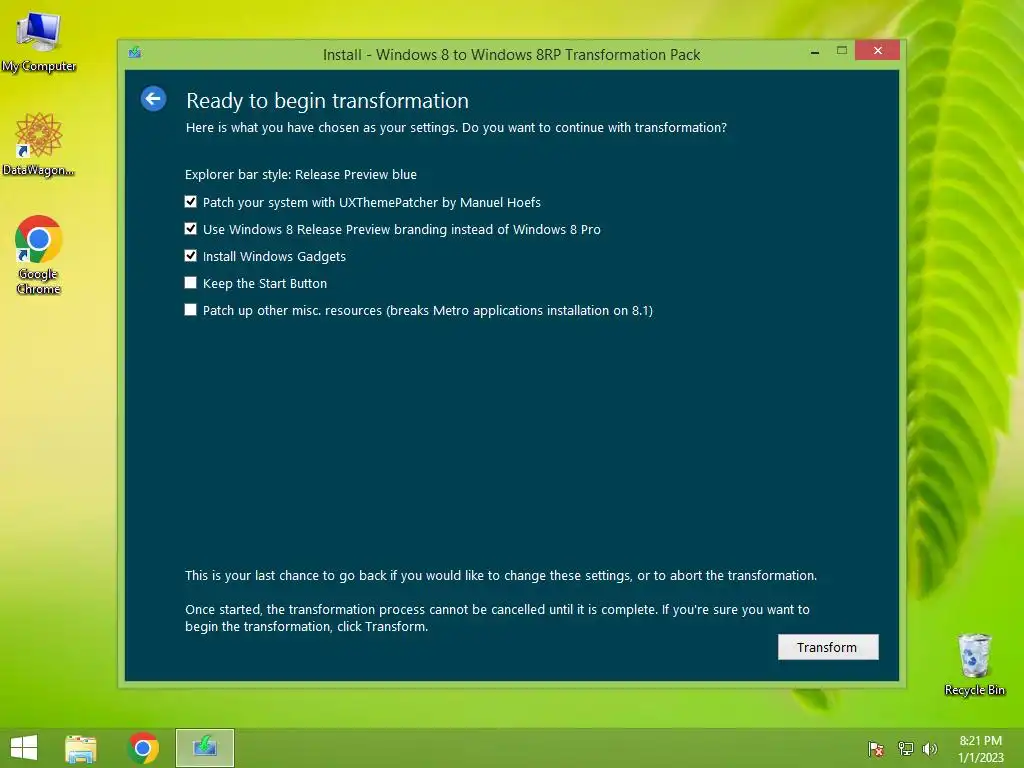Open File Explorer from the taskbar
Viewport: 1024px width, 768px height.
coord(80,748)
